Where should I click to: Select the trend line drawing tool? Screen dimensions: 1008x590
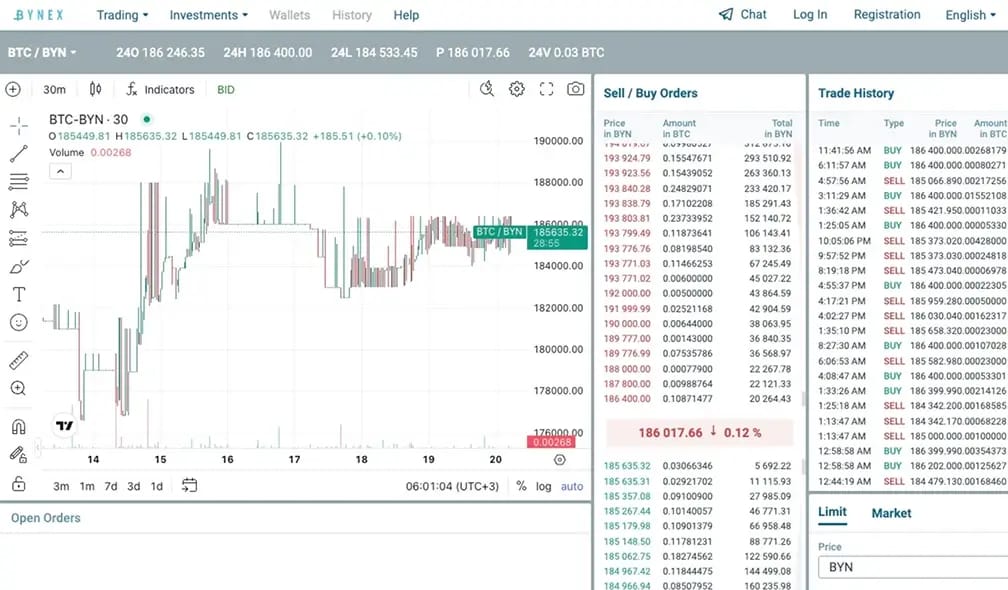19,154
